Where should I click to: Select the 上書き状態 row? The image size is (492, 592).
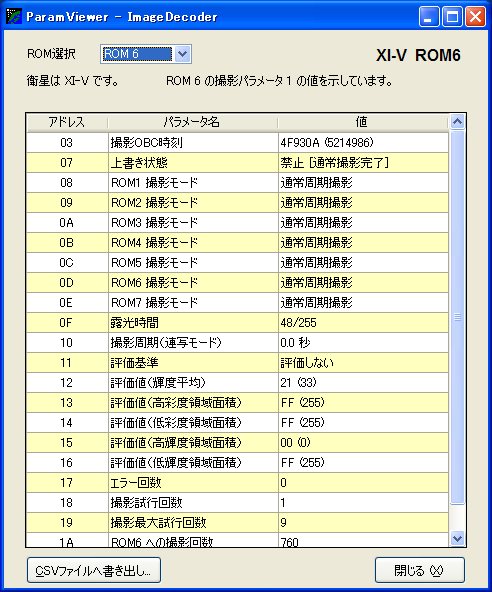[238, 163]
